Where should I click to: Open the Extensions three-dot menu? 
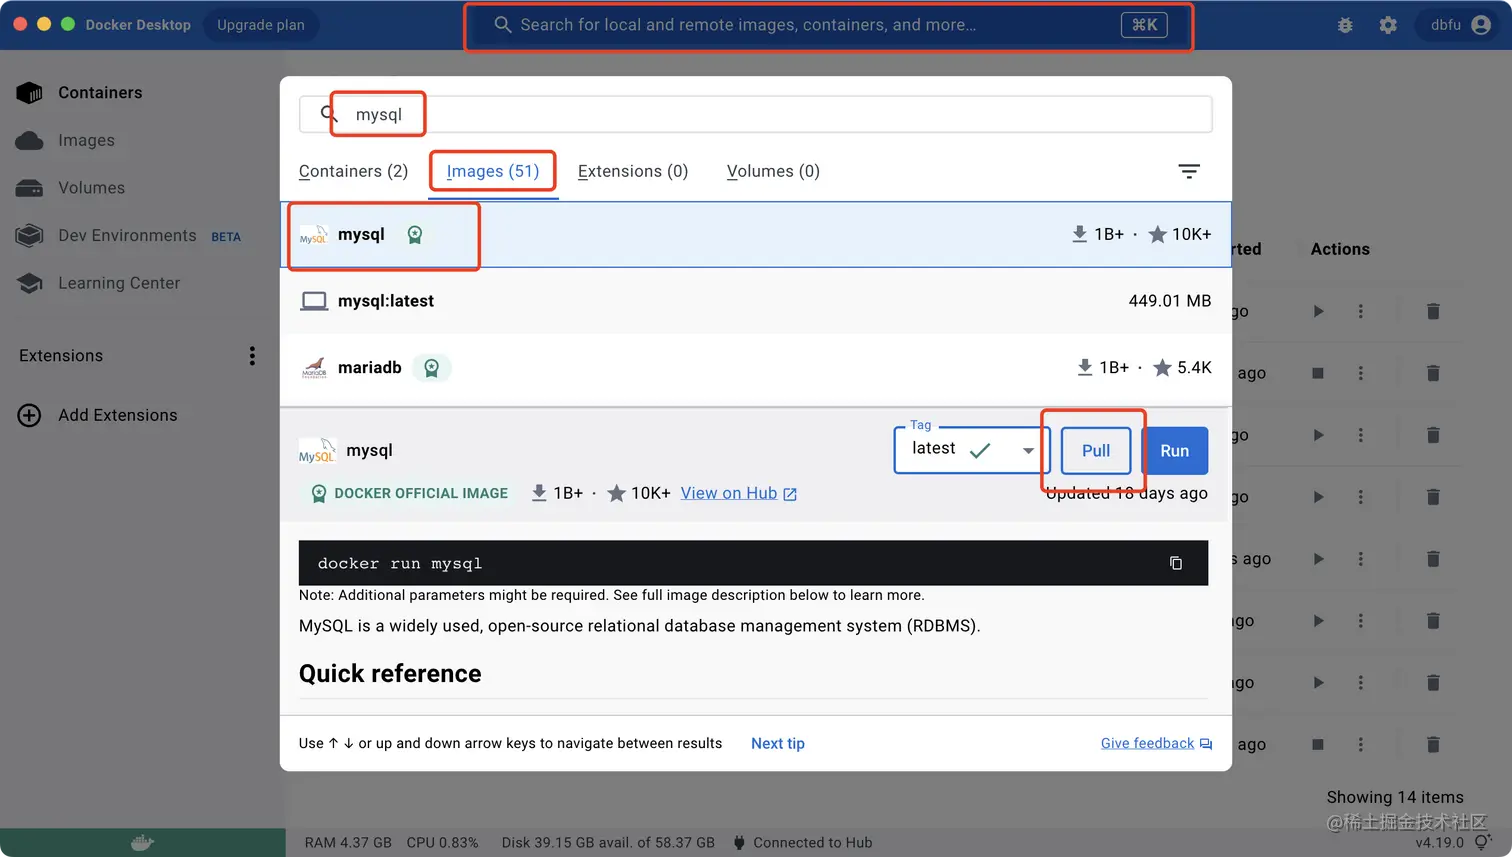tap(252, 356)
